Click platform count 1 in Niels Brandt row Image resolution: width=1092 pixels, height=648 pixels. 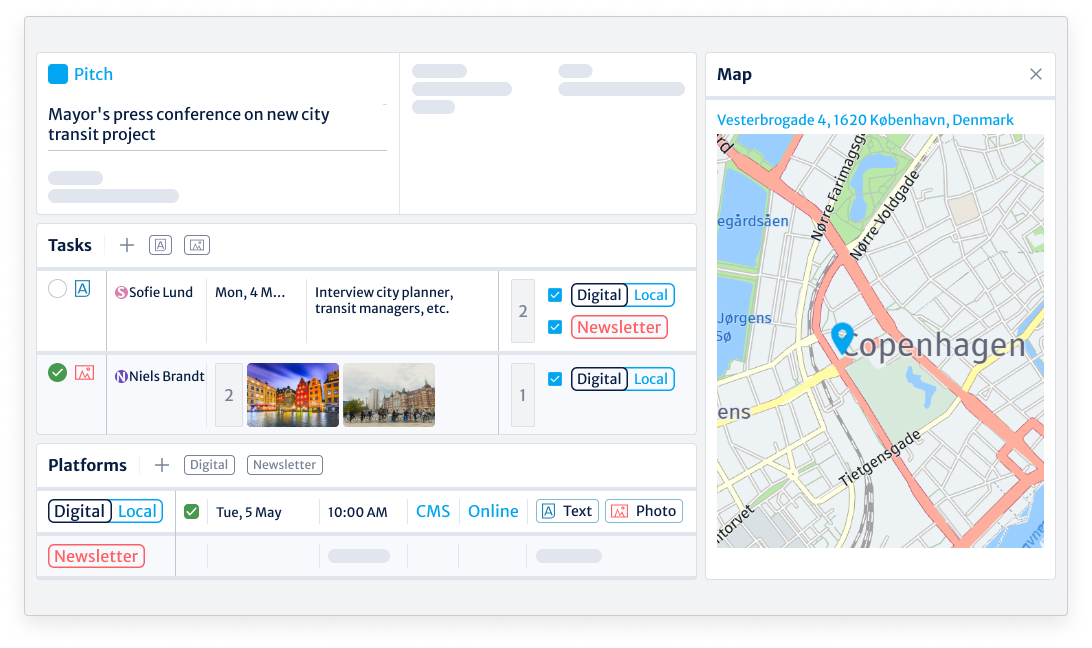(523, 395)
